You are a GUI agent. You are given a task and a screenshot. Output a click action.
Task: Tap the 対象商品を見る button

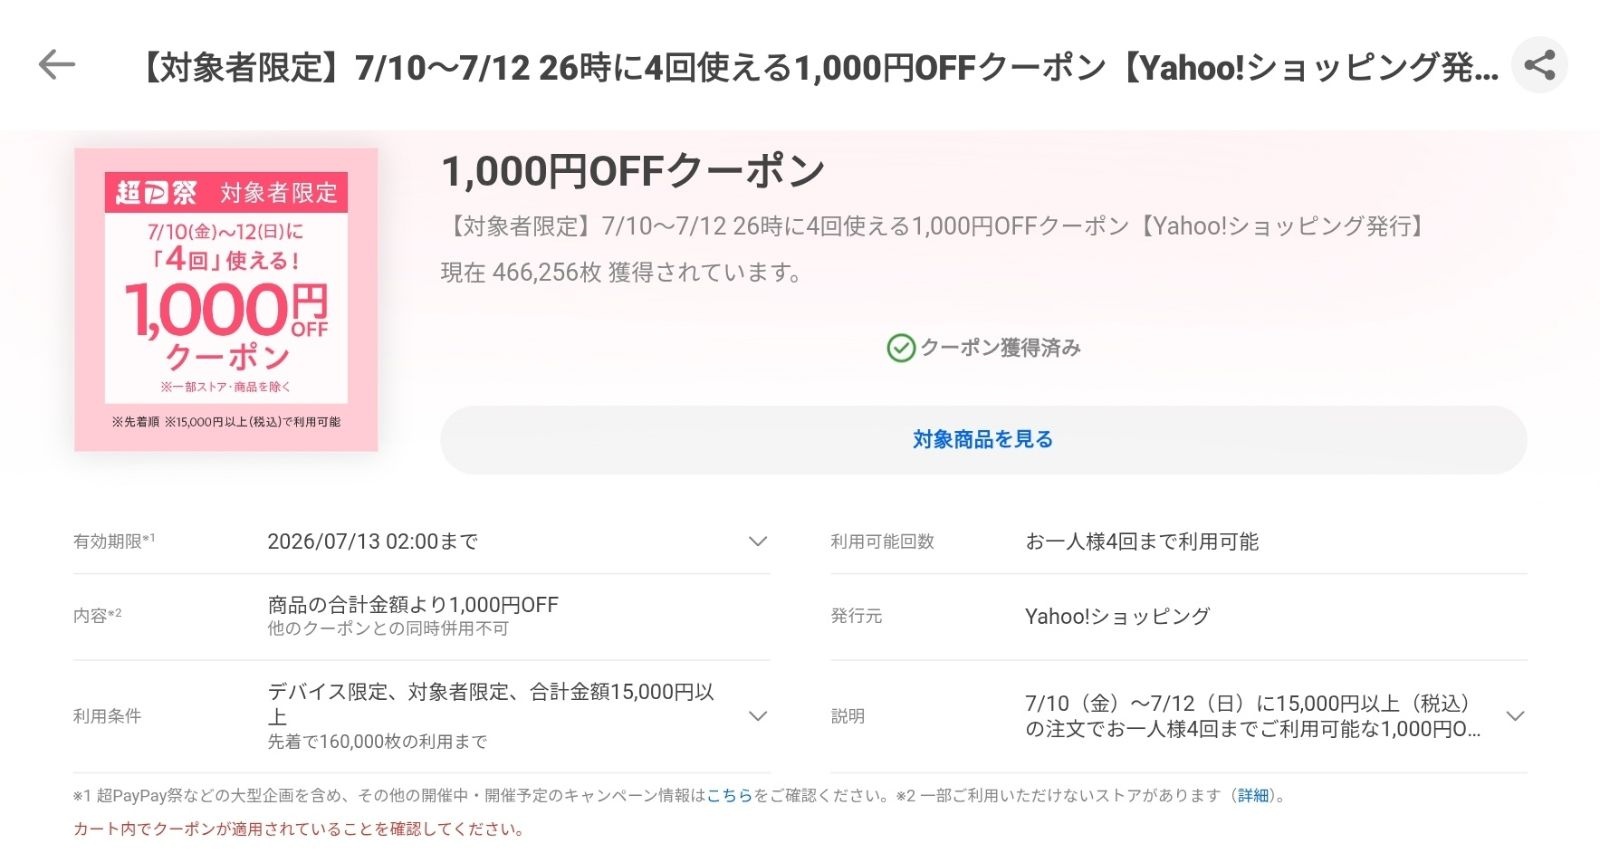click(983, 439)
